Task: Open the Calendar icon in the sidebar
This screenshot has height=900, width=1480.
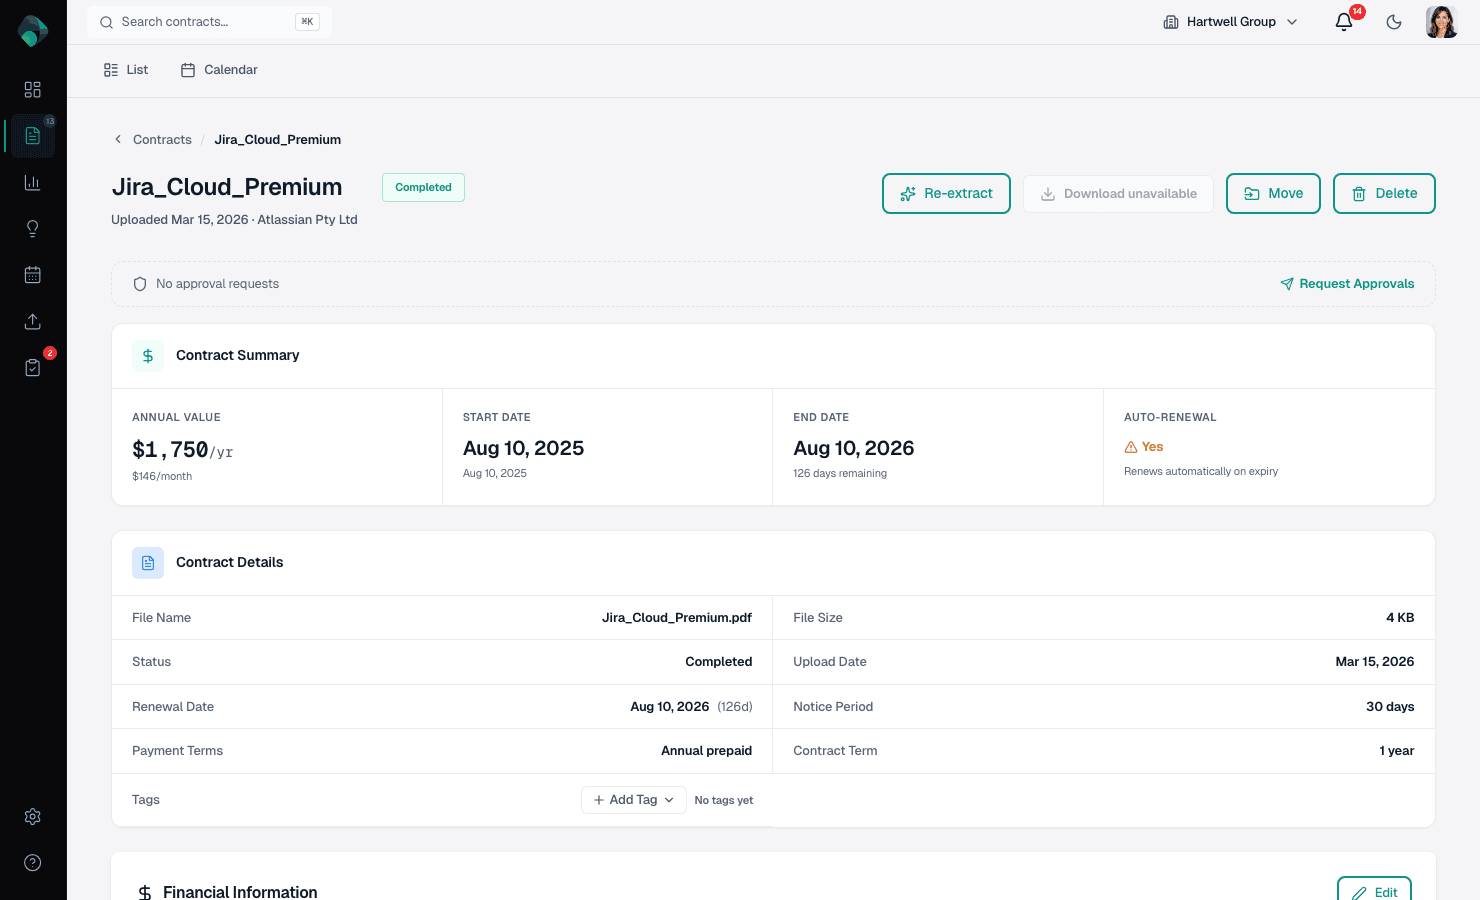Action: pyautogui.click(x=32, y=274)
